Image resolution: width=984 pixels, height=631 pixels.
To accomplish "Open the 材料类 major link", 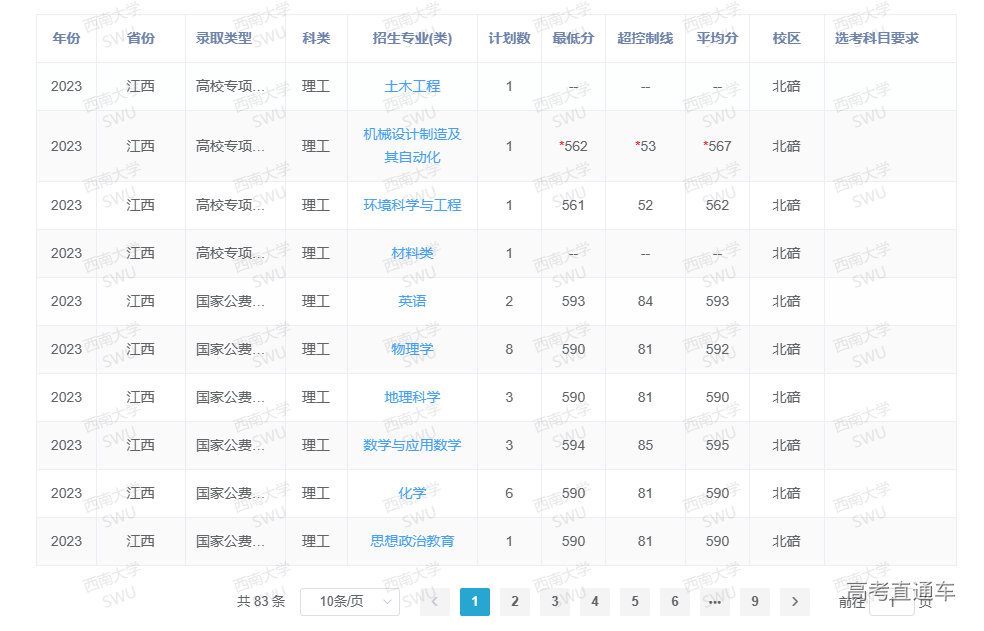I will point(412,253).
